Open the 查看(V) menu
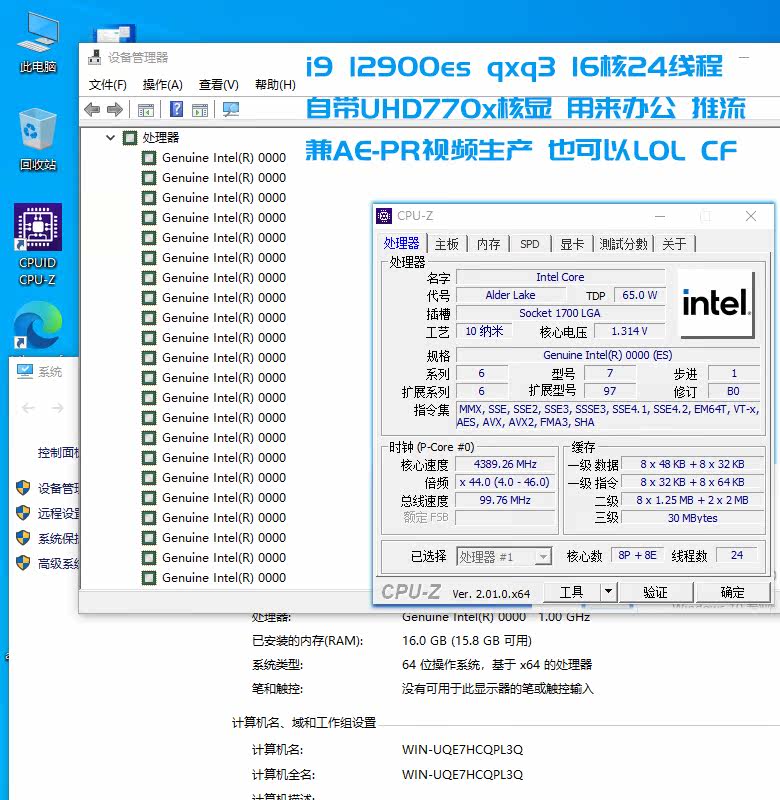780x800 pixels. point(219,85)
